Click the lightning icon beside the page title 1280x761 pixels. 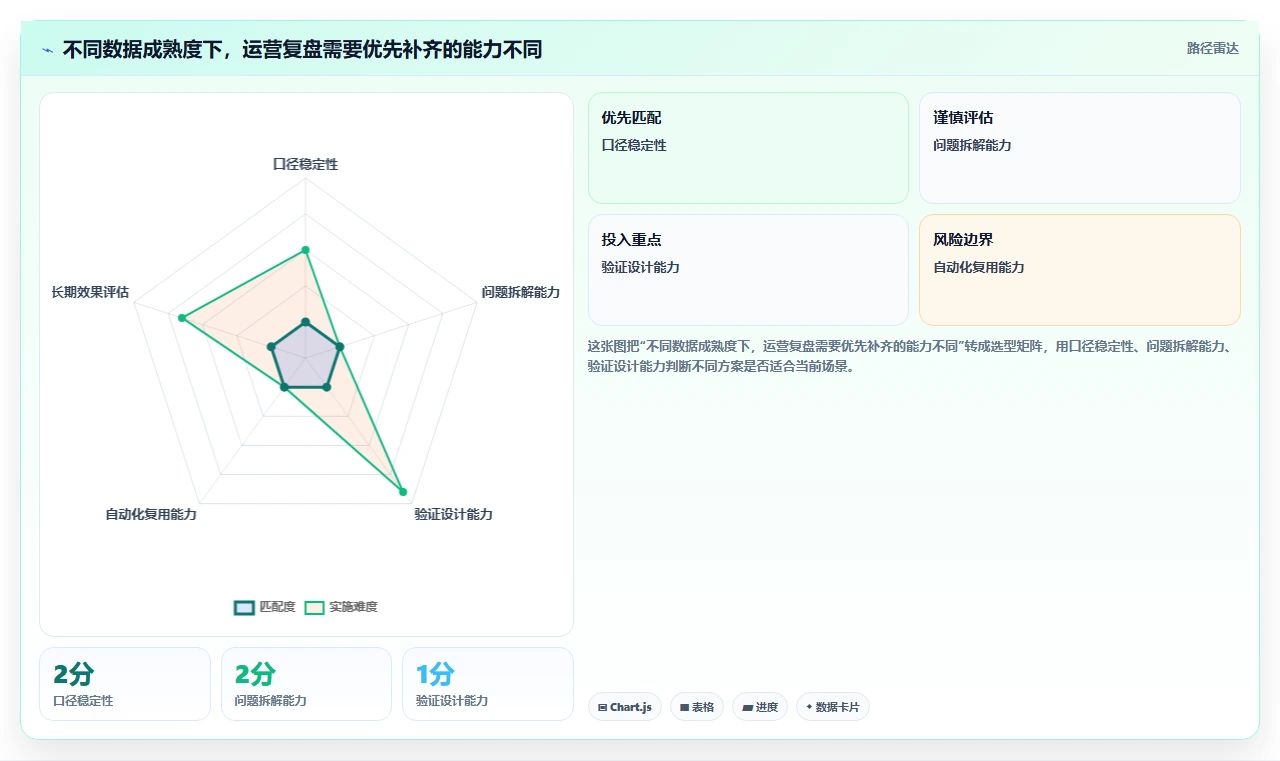tap(48, 49)
